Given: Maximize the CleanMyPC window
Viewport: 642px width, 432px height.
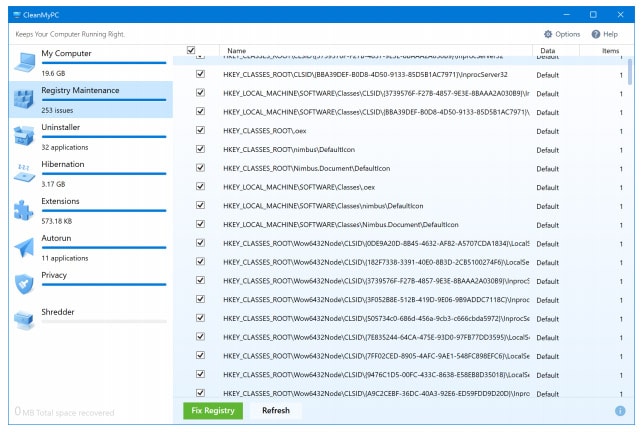Looking at the screenshot, I should 593,15.
